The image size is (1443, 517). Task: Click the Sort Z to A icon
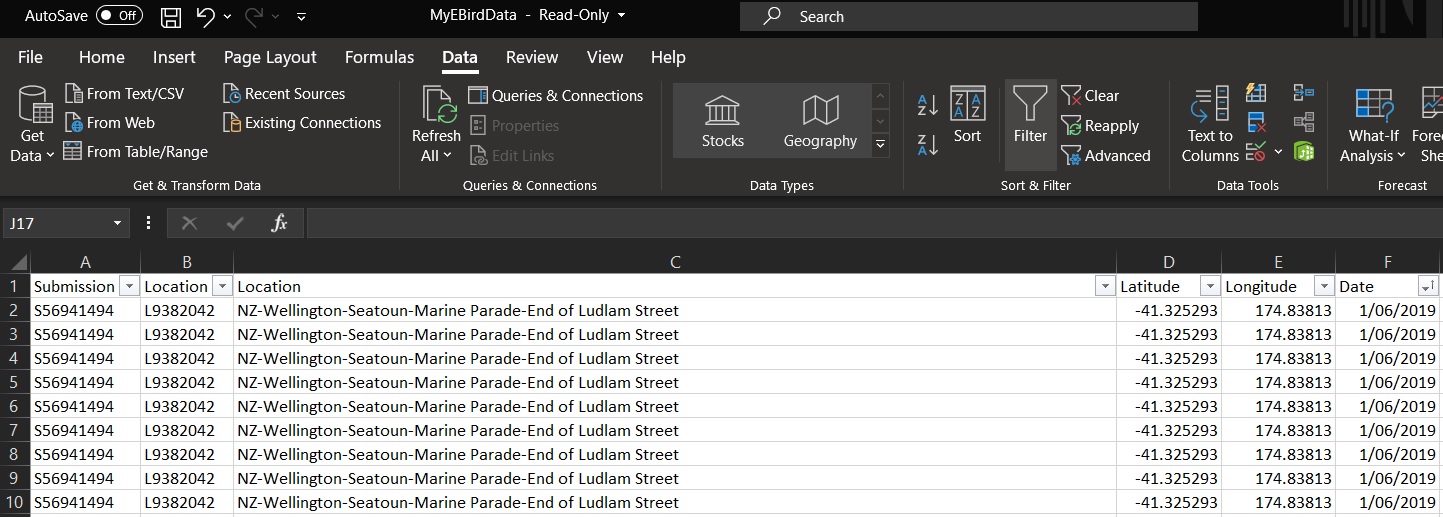pyautogui.click(x=927, y=145)
